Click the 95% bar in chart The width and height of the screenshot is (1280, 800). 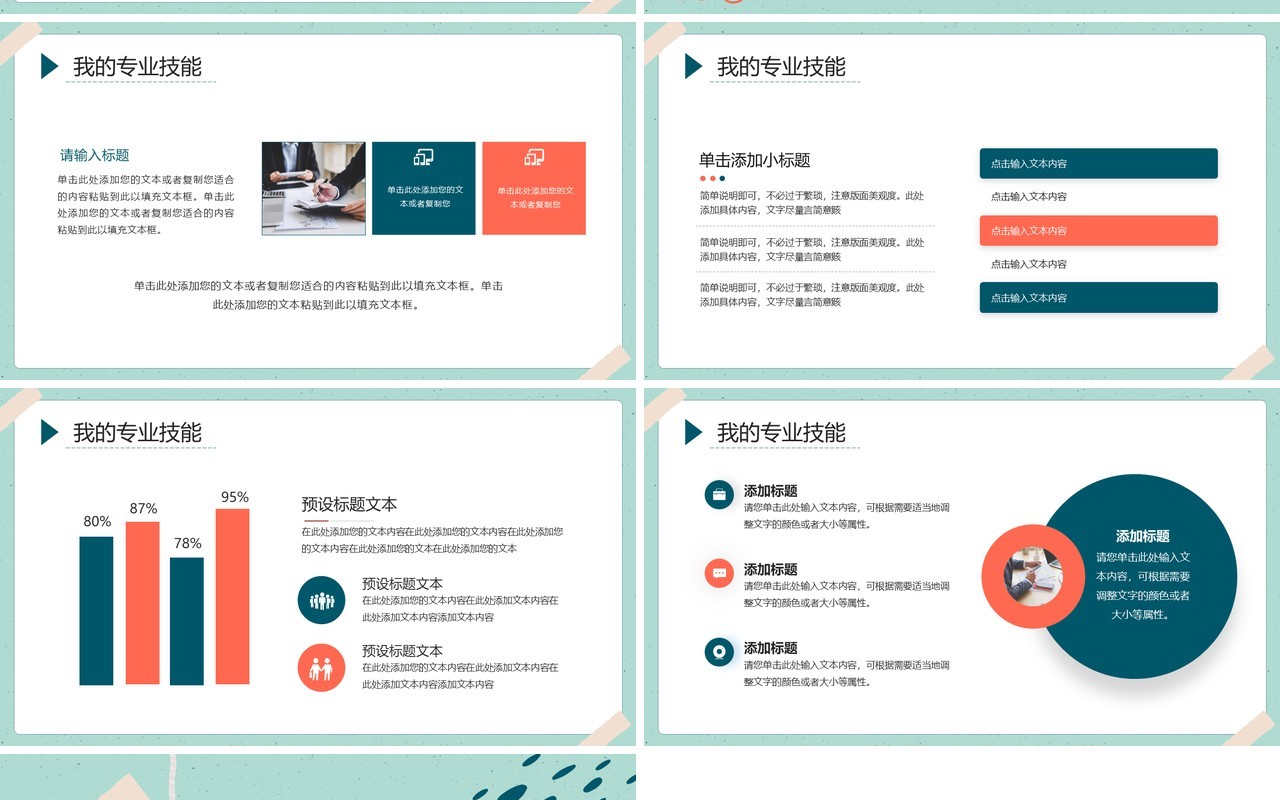coord(233,597)
